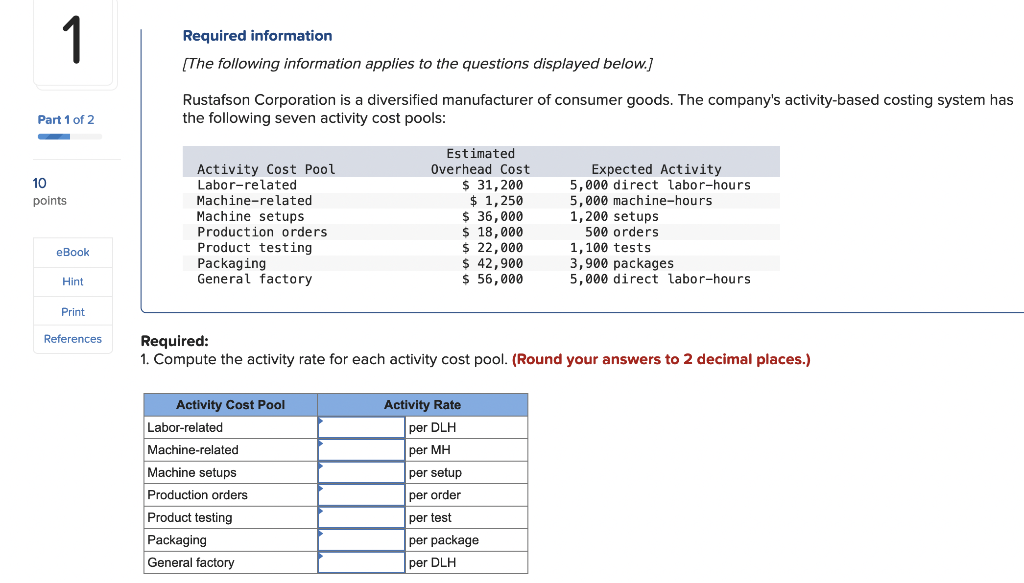The image size is (1024, 583).
Task: Open the eBook resource
Action: coord(72,252)
